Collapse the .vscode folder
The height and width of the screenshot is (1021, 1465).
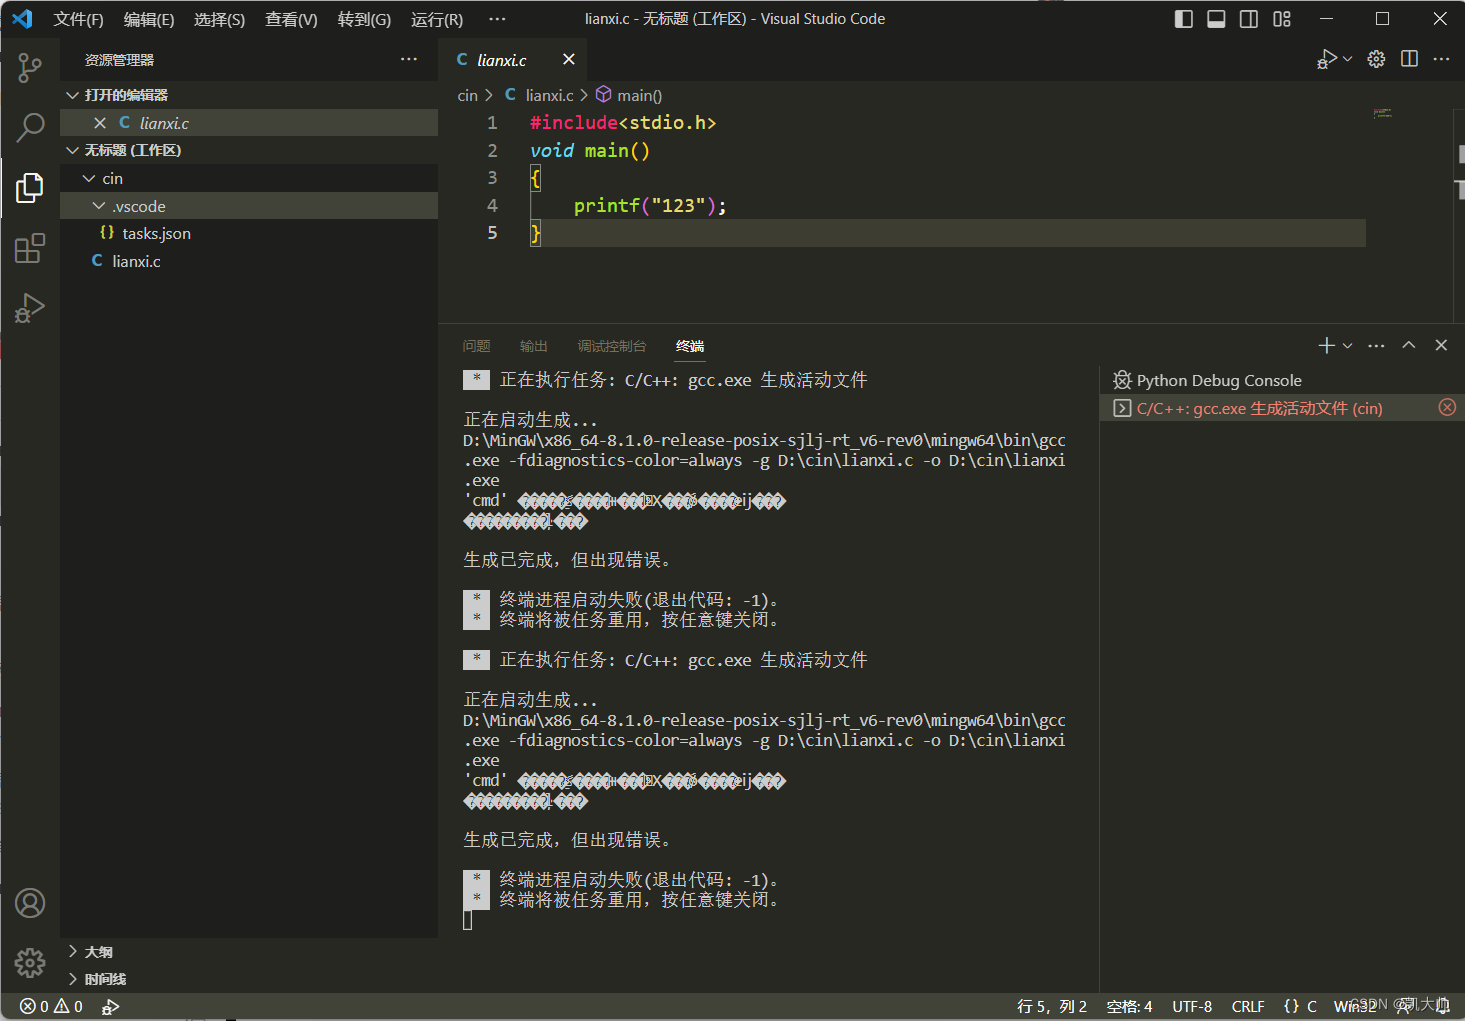pyautogui.click(x=249, y=206)
